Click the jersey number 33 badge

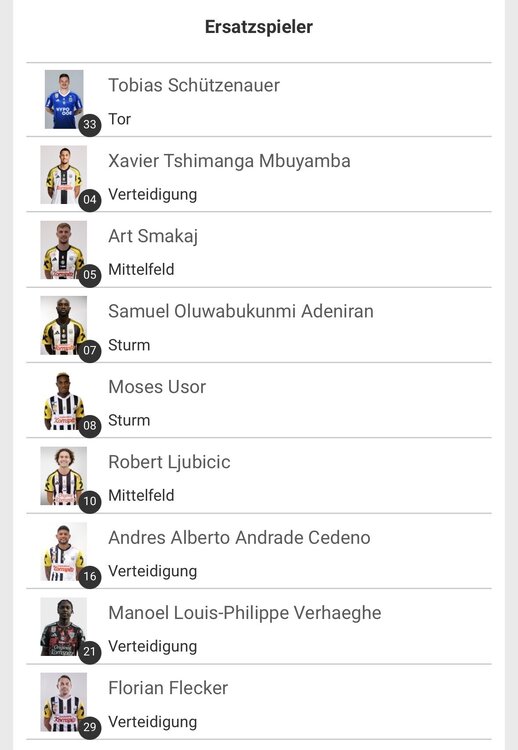pos(90,124)
